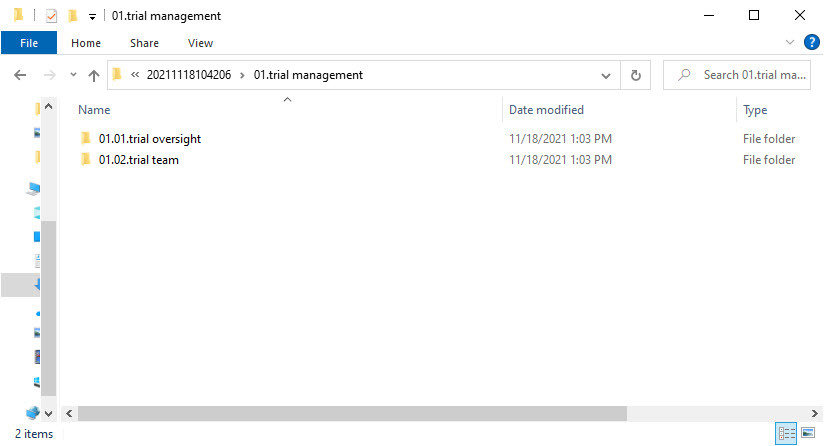
Task: Open the View ribbon tab
Action: coord(200,43)
